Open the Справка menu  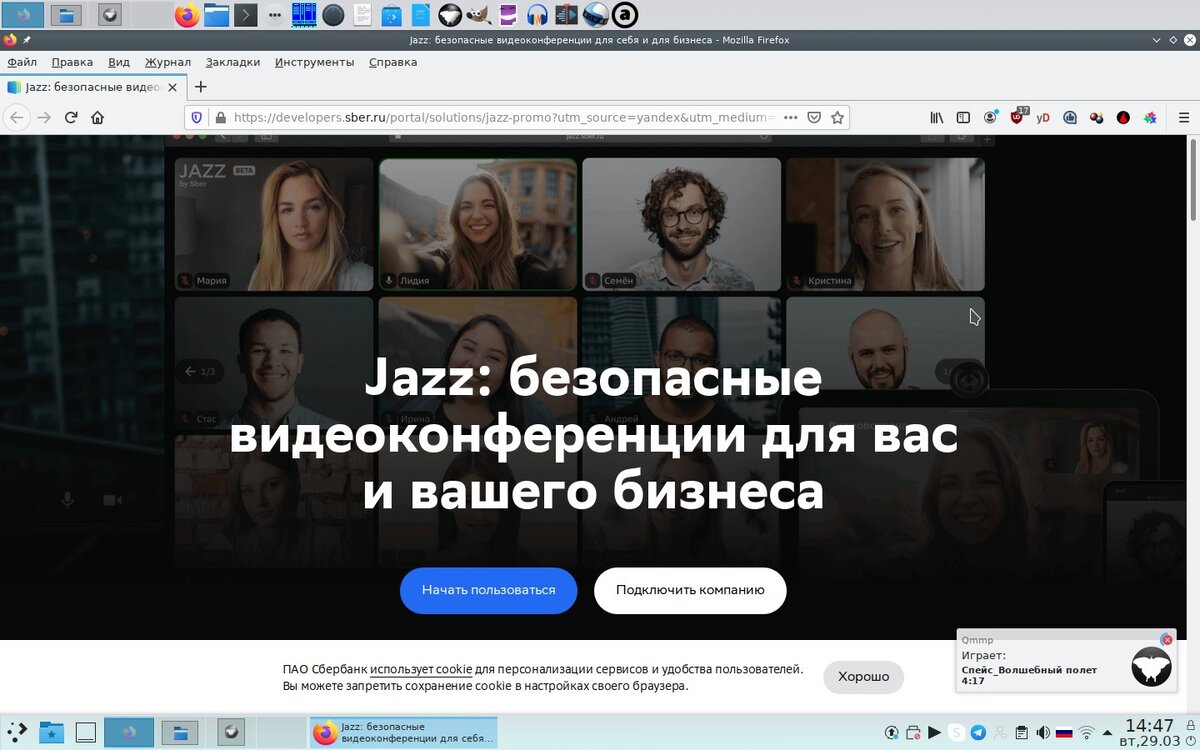pyautogui.click(x=393, y=62)
